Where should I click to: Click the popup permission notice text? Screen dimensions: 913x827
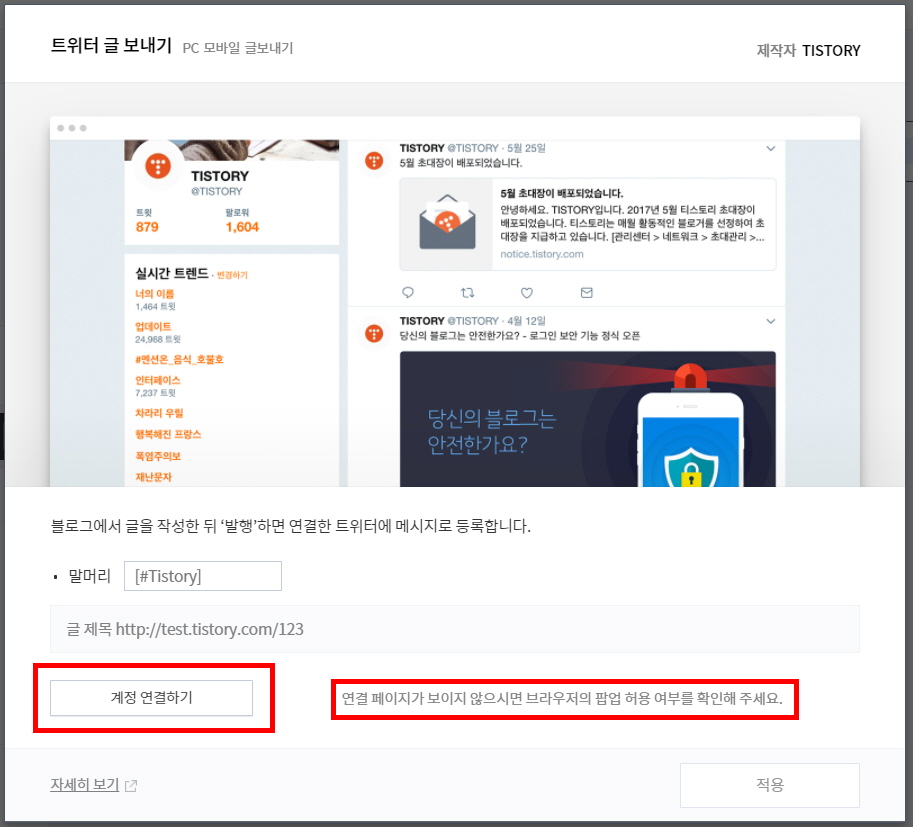[x=562, y=698]
